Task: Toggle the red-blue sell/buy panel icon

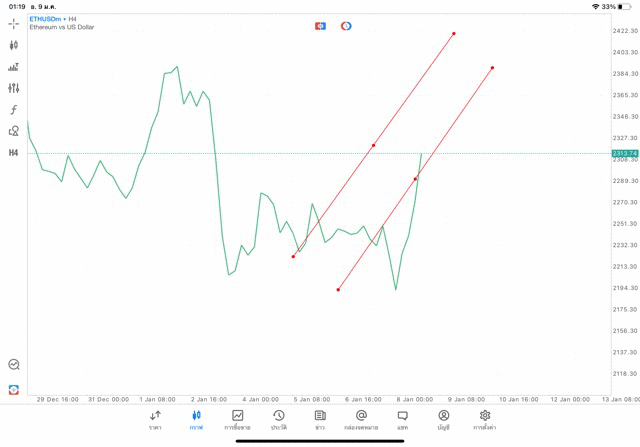Action: [320, 26]
